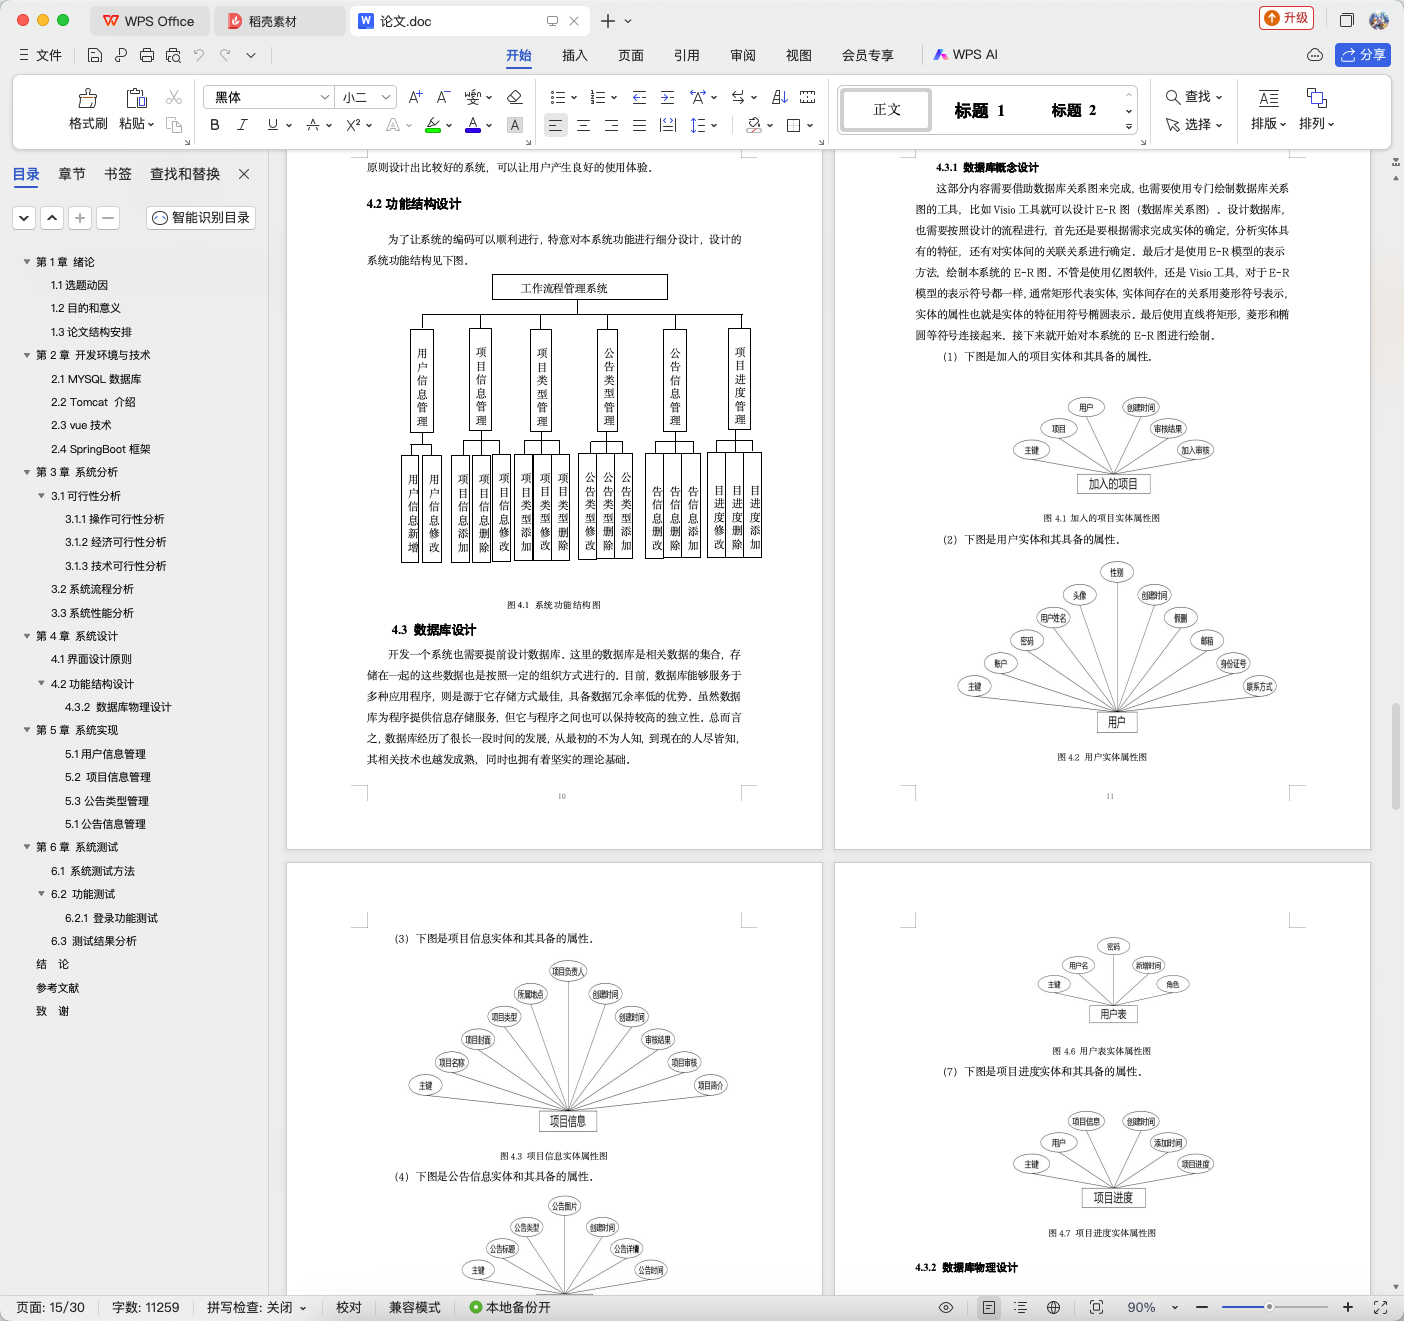Click the Format Painter (格式刷) icon
The width and height of the screenshot is (1404, 1321).
point(88,98)
